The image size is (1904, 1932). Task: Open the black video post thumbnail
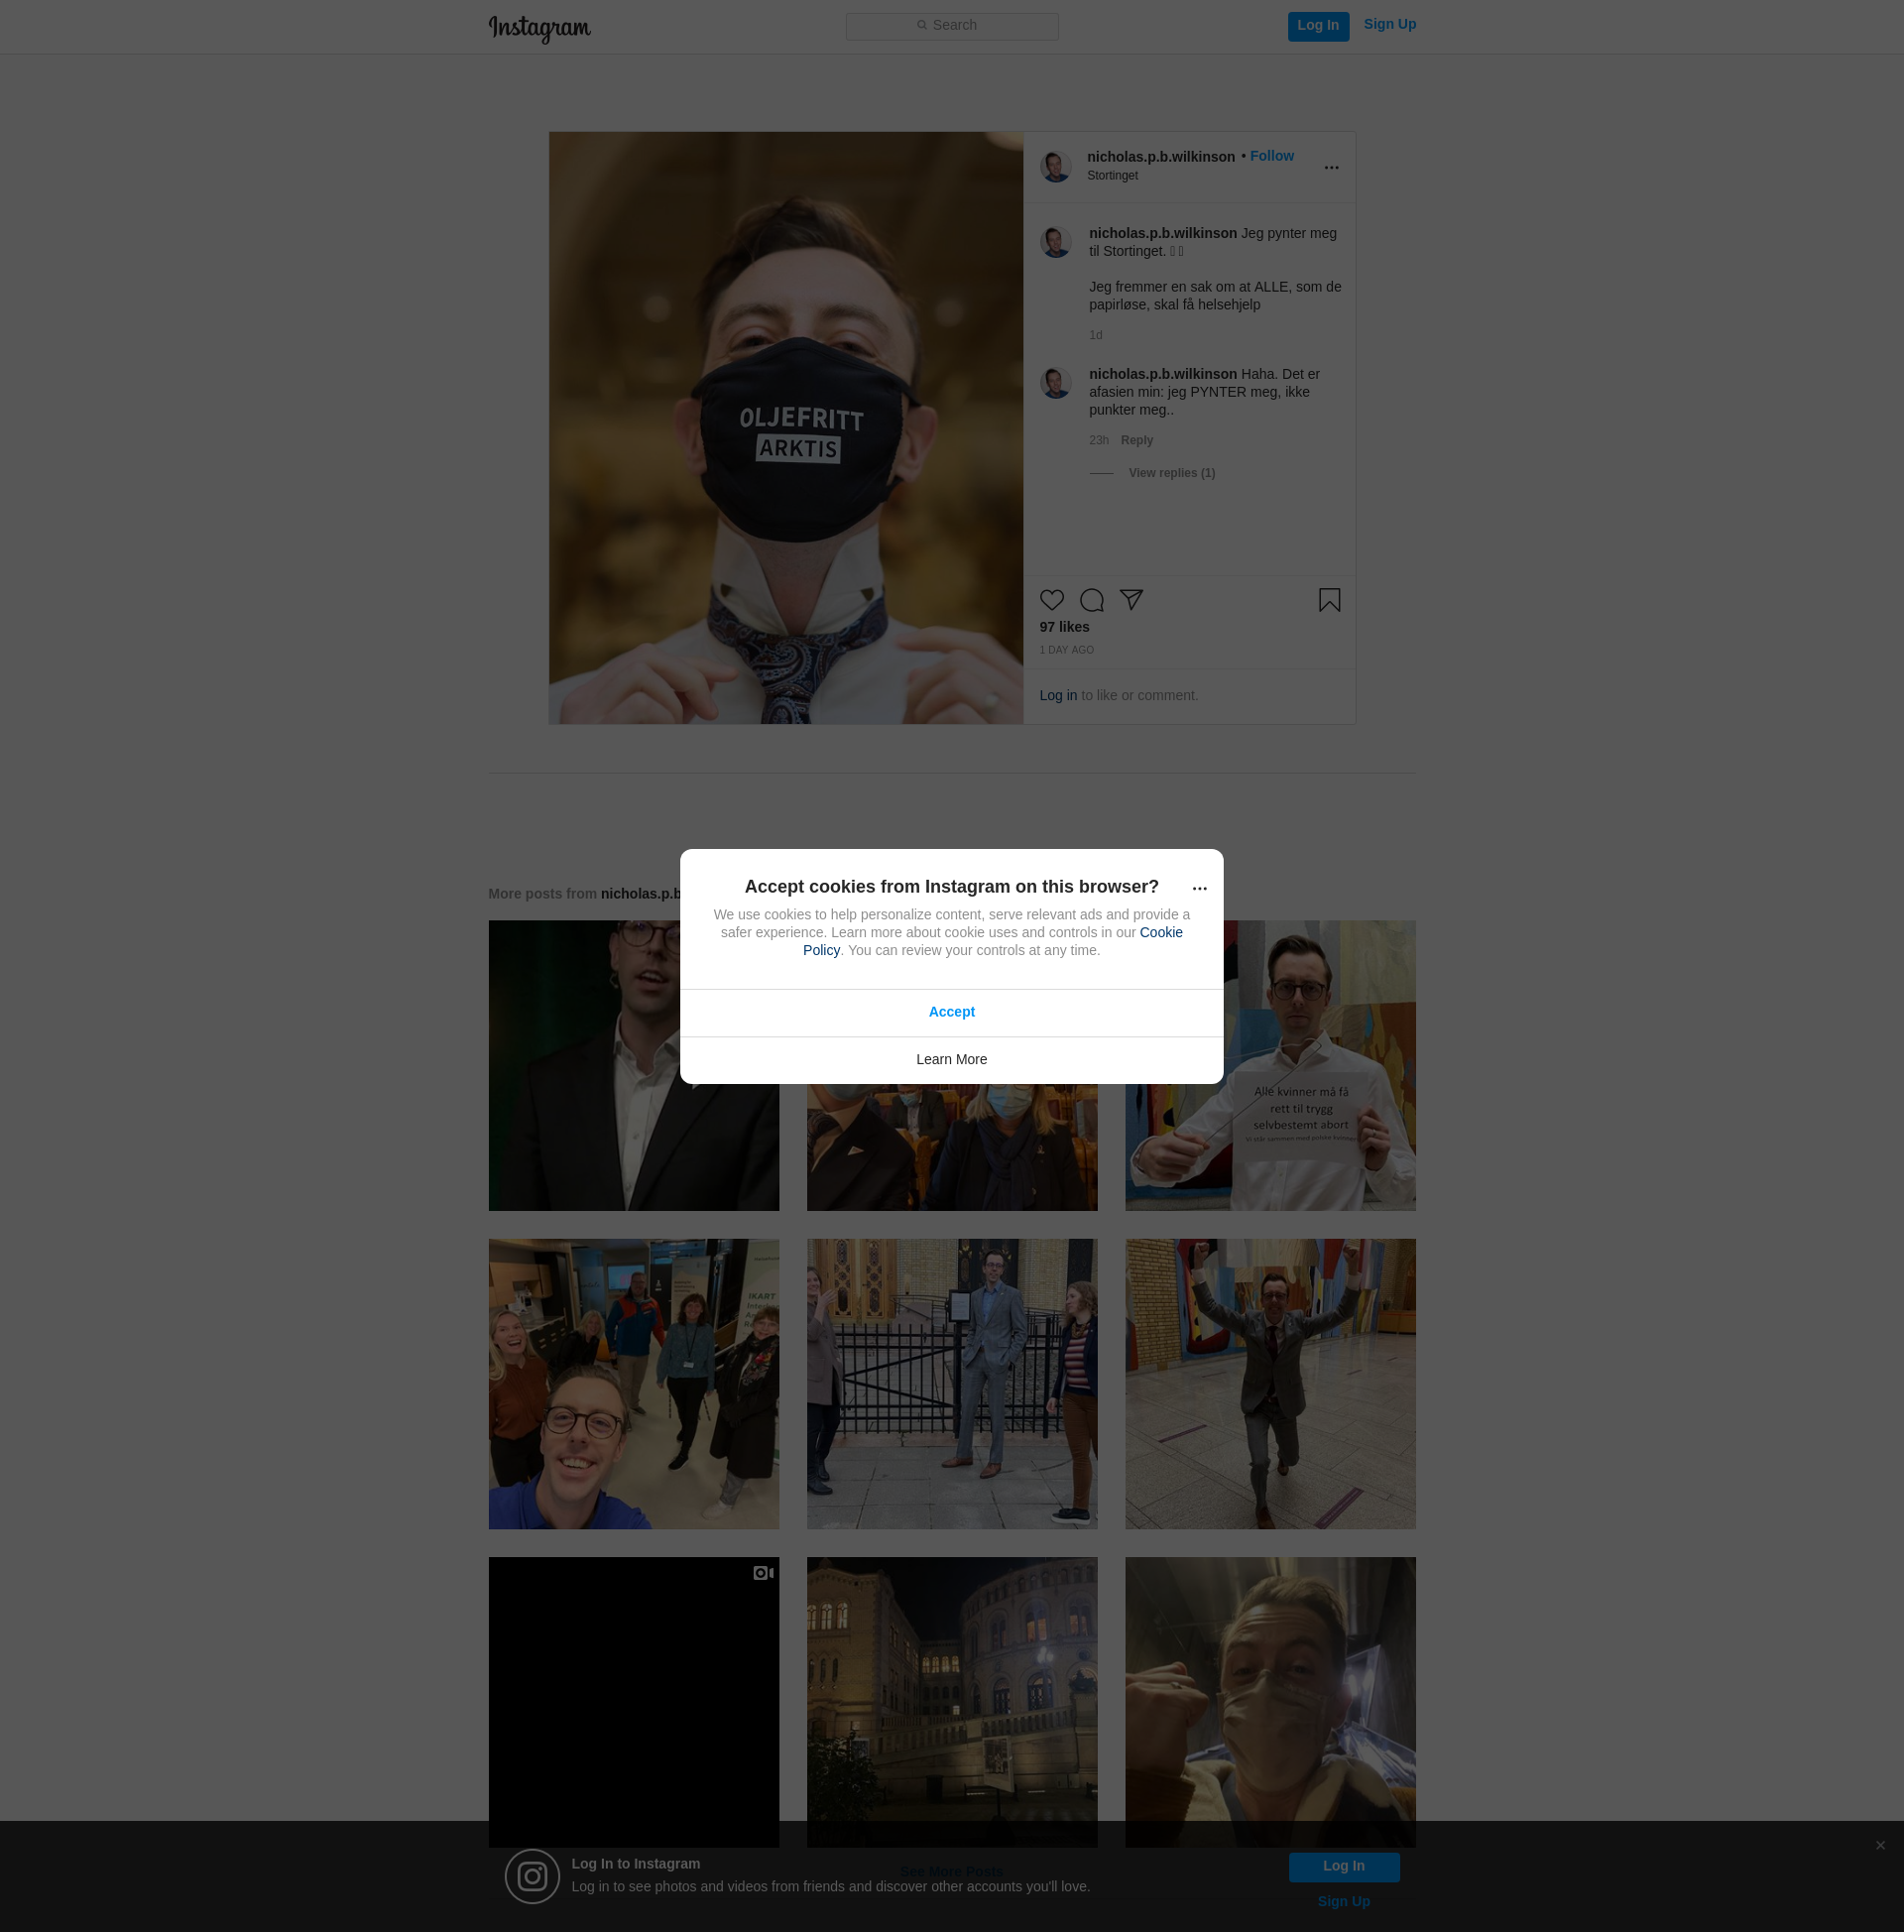click(x=633, y=1702)
